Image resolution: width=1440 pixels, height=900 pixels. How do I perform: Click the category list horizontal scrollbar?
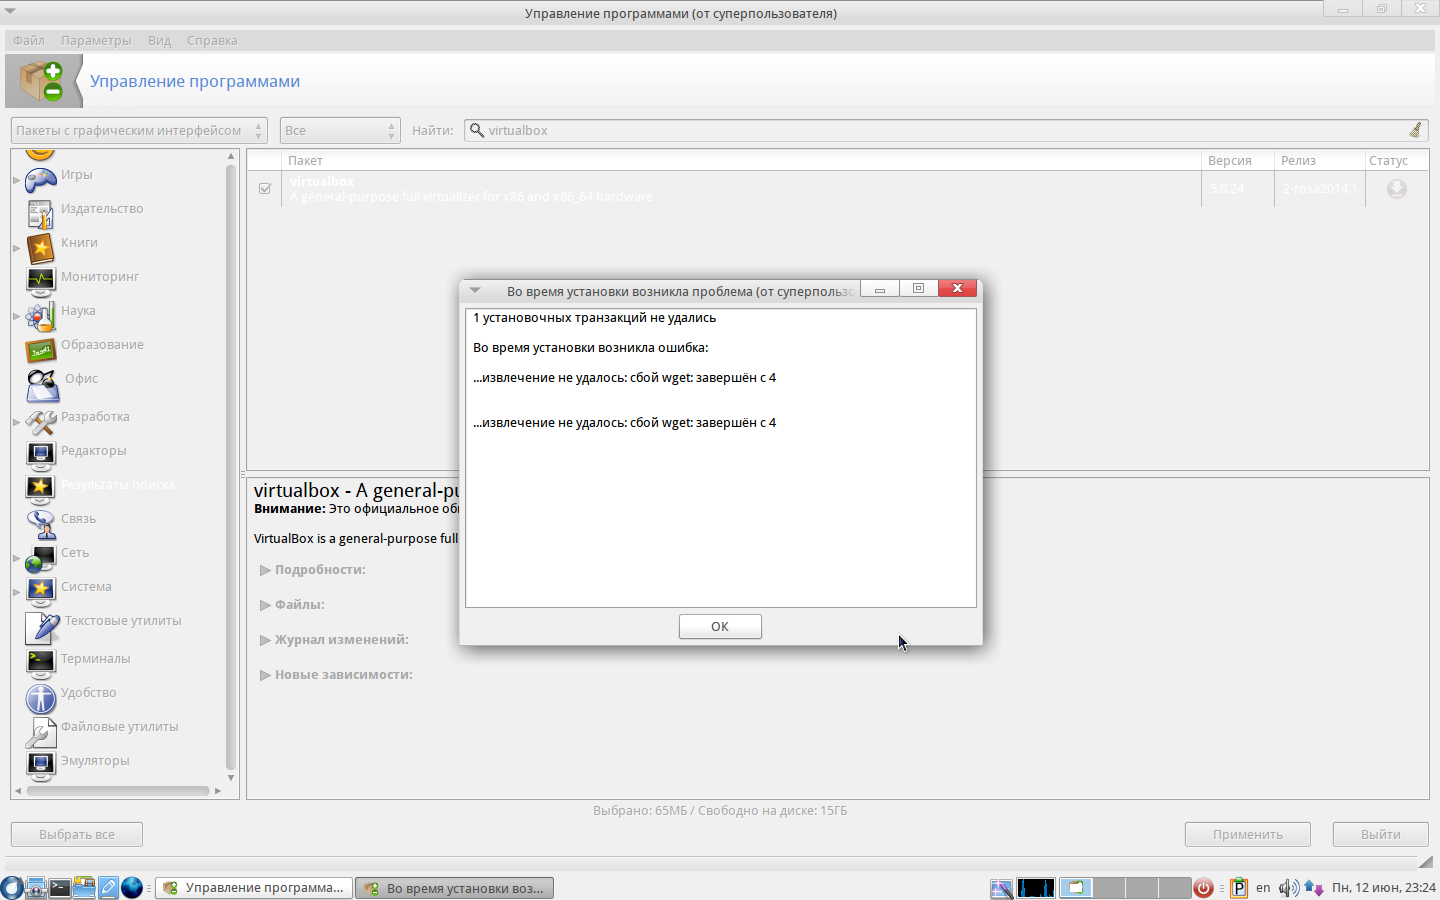coord(118,791)
